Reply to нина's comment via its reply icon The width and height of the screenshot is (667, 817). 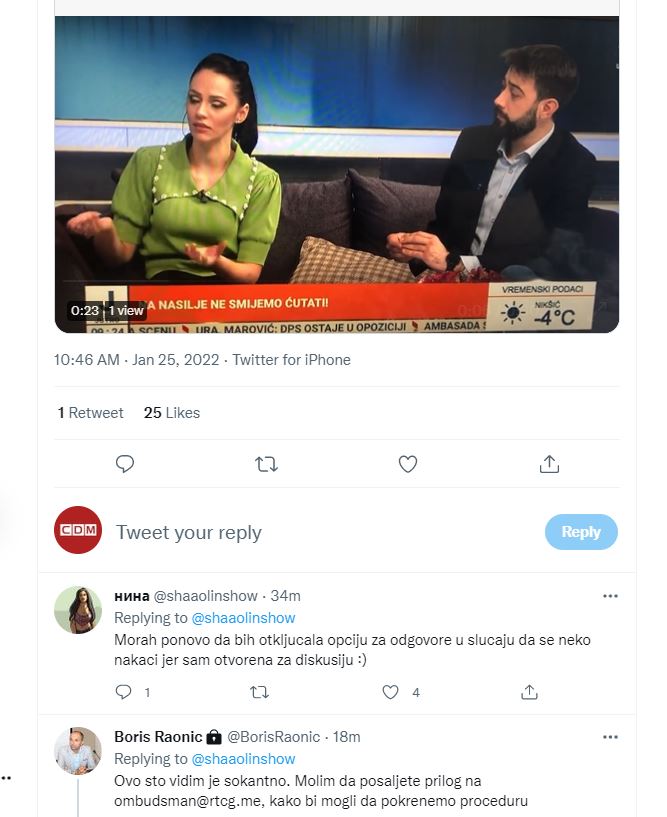123,692
